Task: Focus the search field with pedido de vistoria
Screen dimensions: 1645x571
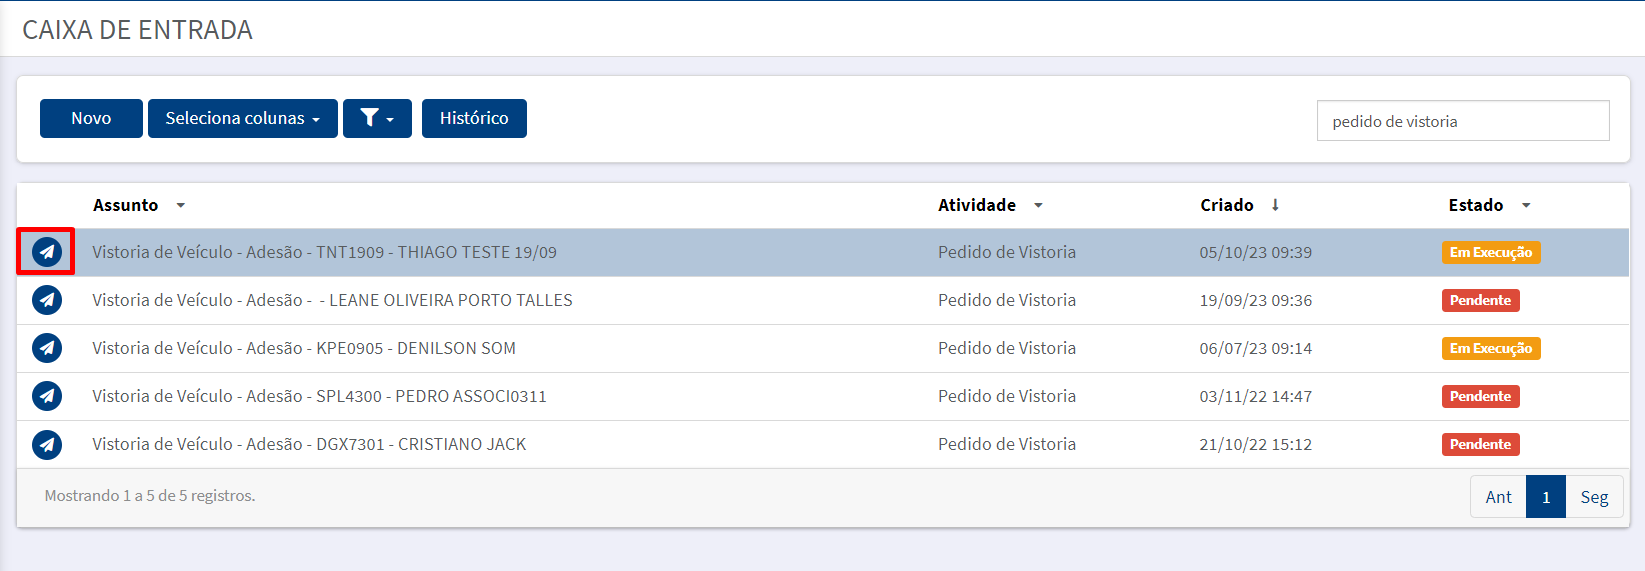Action: [1463, 121]
